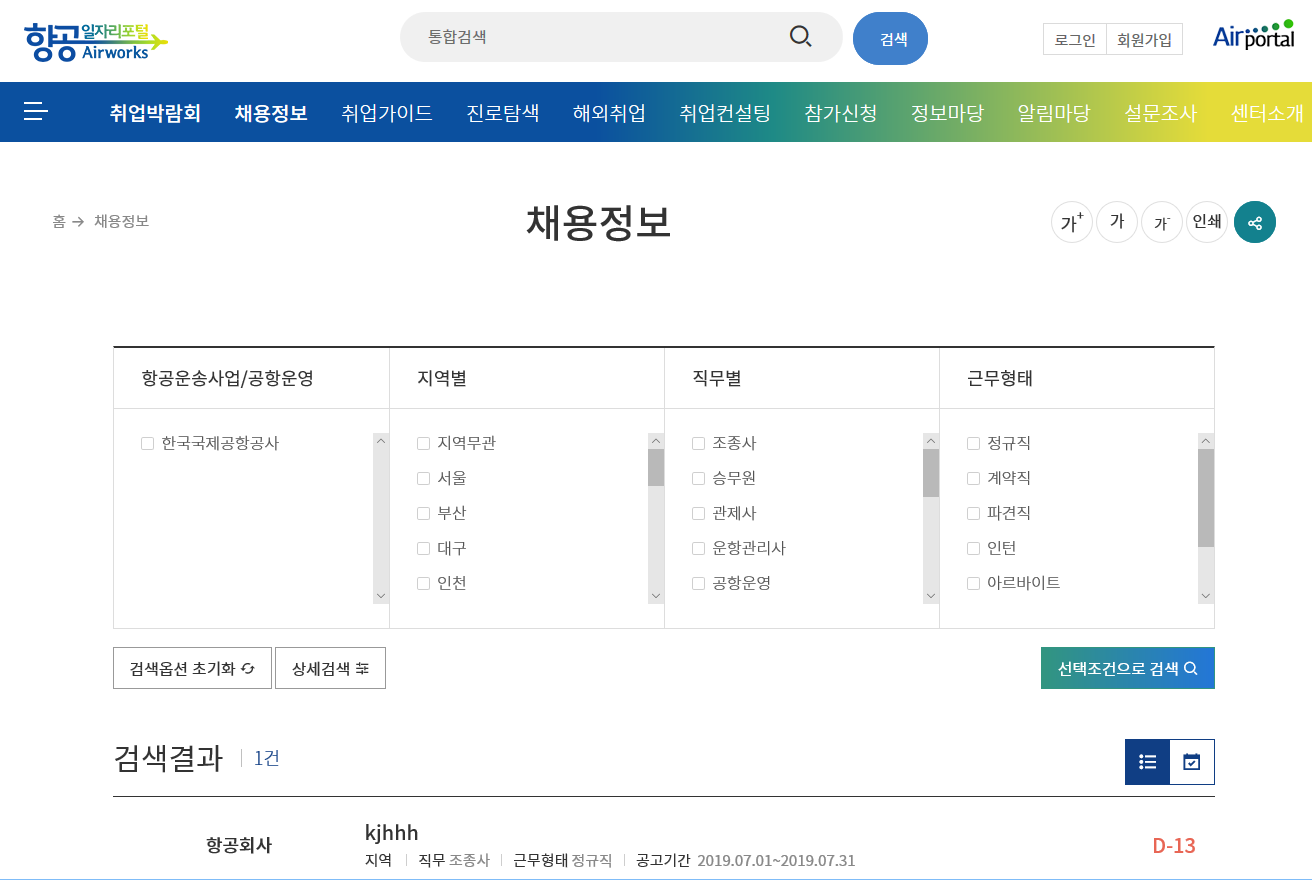Expand 상세검색 advanced search
The image size is (1312, 880).
click(x=330, y=668)
